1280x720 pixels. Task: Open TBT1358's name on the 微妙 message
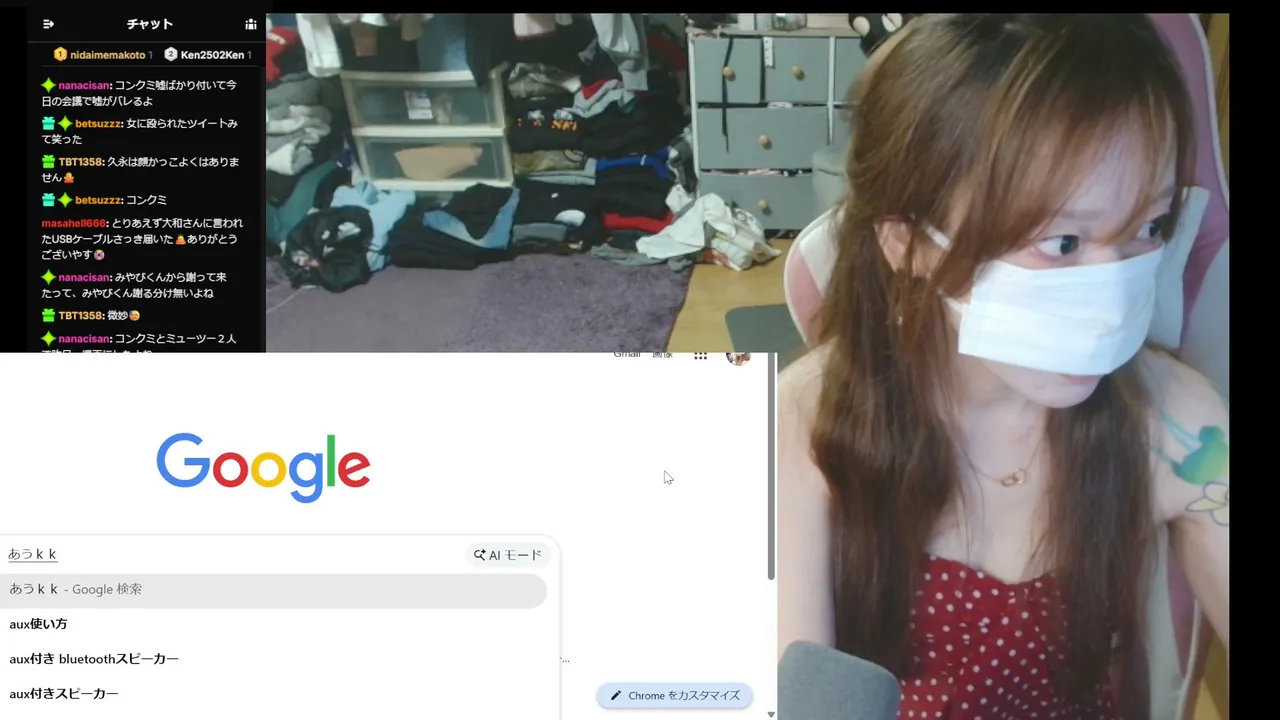tap(80, 316)
